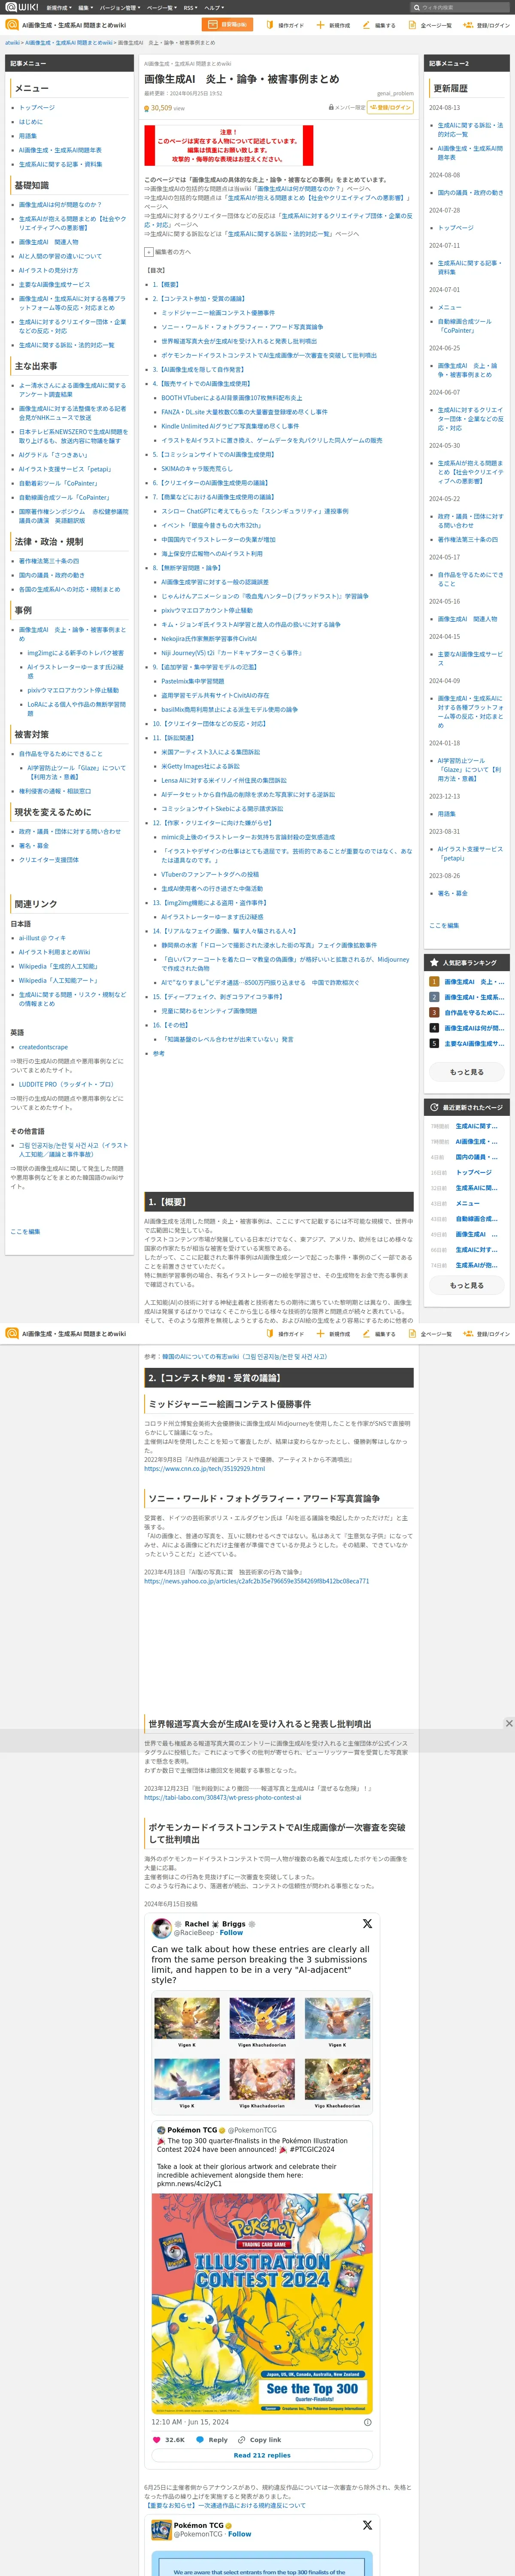Click the info icon beside tweet timestamp

(368, 2422)
